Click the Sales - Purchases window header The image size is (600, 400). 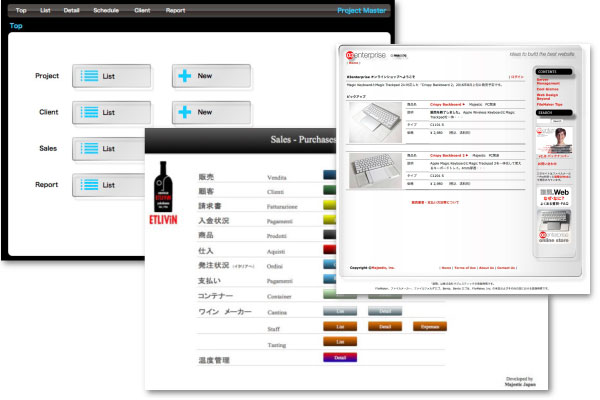point(240,140)
